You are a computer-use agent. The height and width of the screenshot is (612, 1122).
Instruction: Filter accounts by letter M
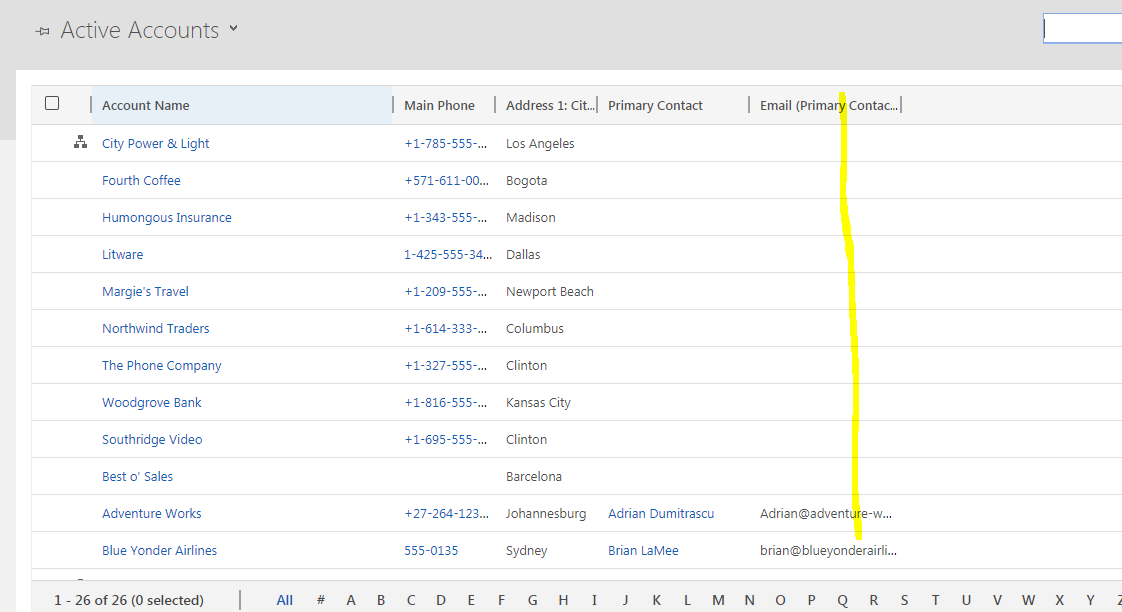[x=718, y=600]
